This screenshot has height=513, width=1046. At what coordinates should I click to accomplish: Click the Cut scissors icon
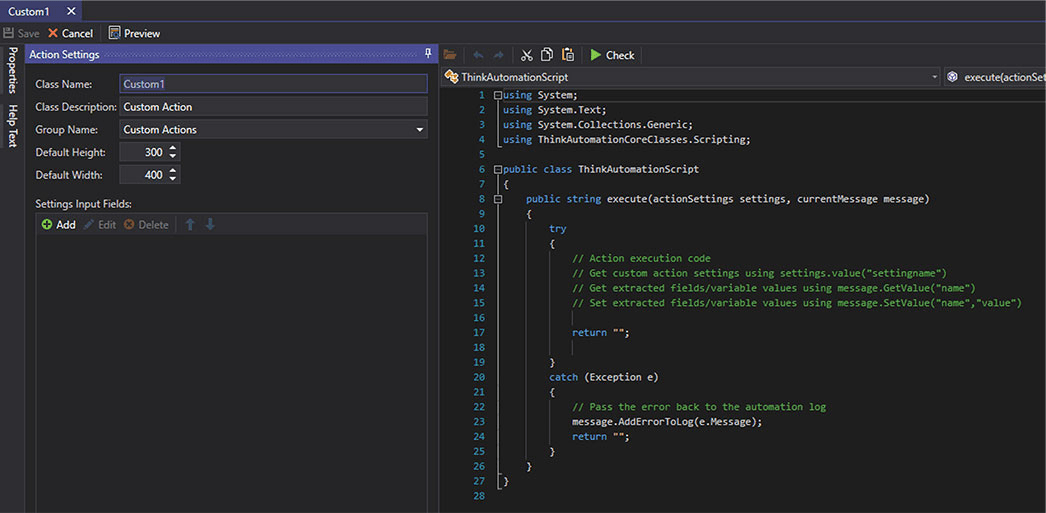point(527,55)
